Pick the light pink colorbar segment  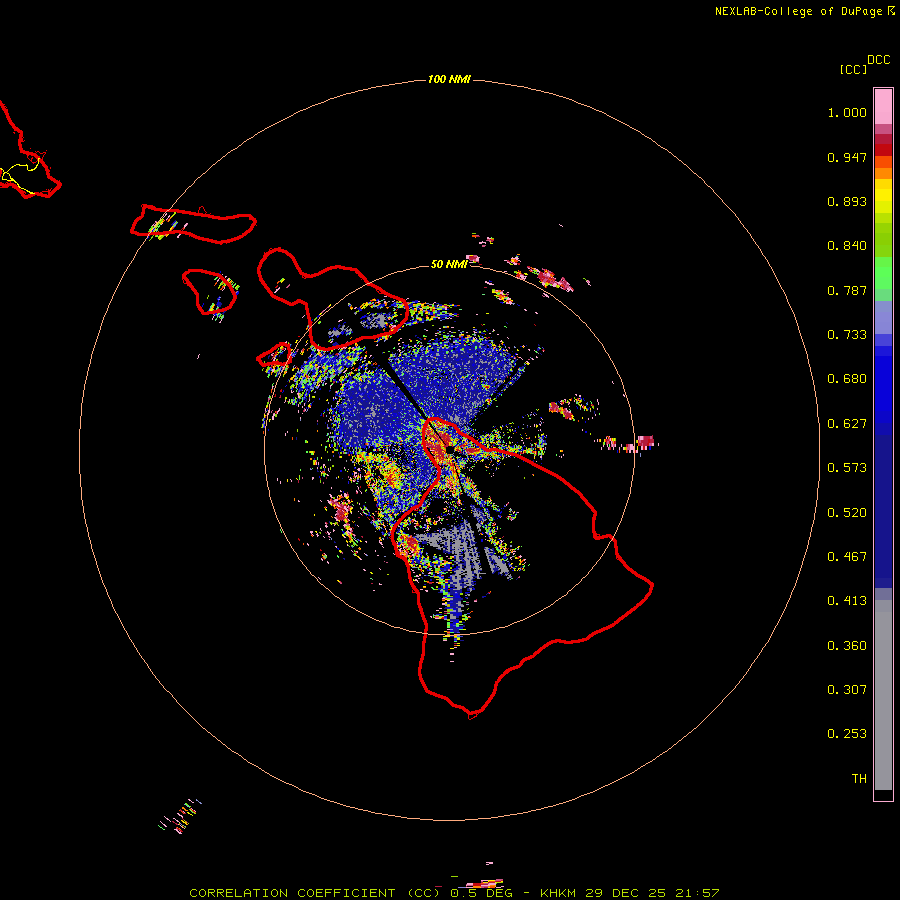pyautogui.click(x=883, y=107)
